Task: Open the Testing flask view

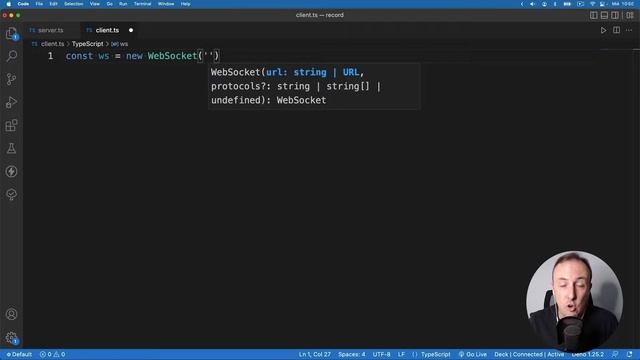Action: click(11, 148)
